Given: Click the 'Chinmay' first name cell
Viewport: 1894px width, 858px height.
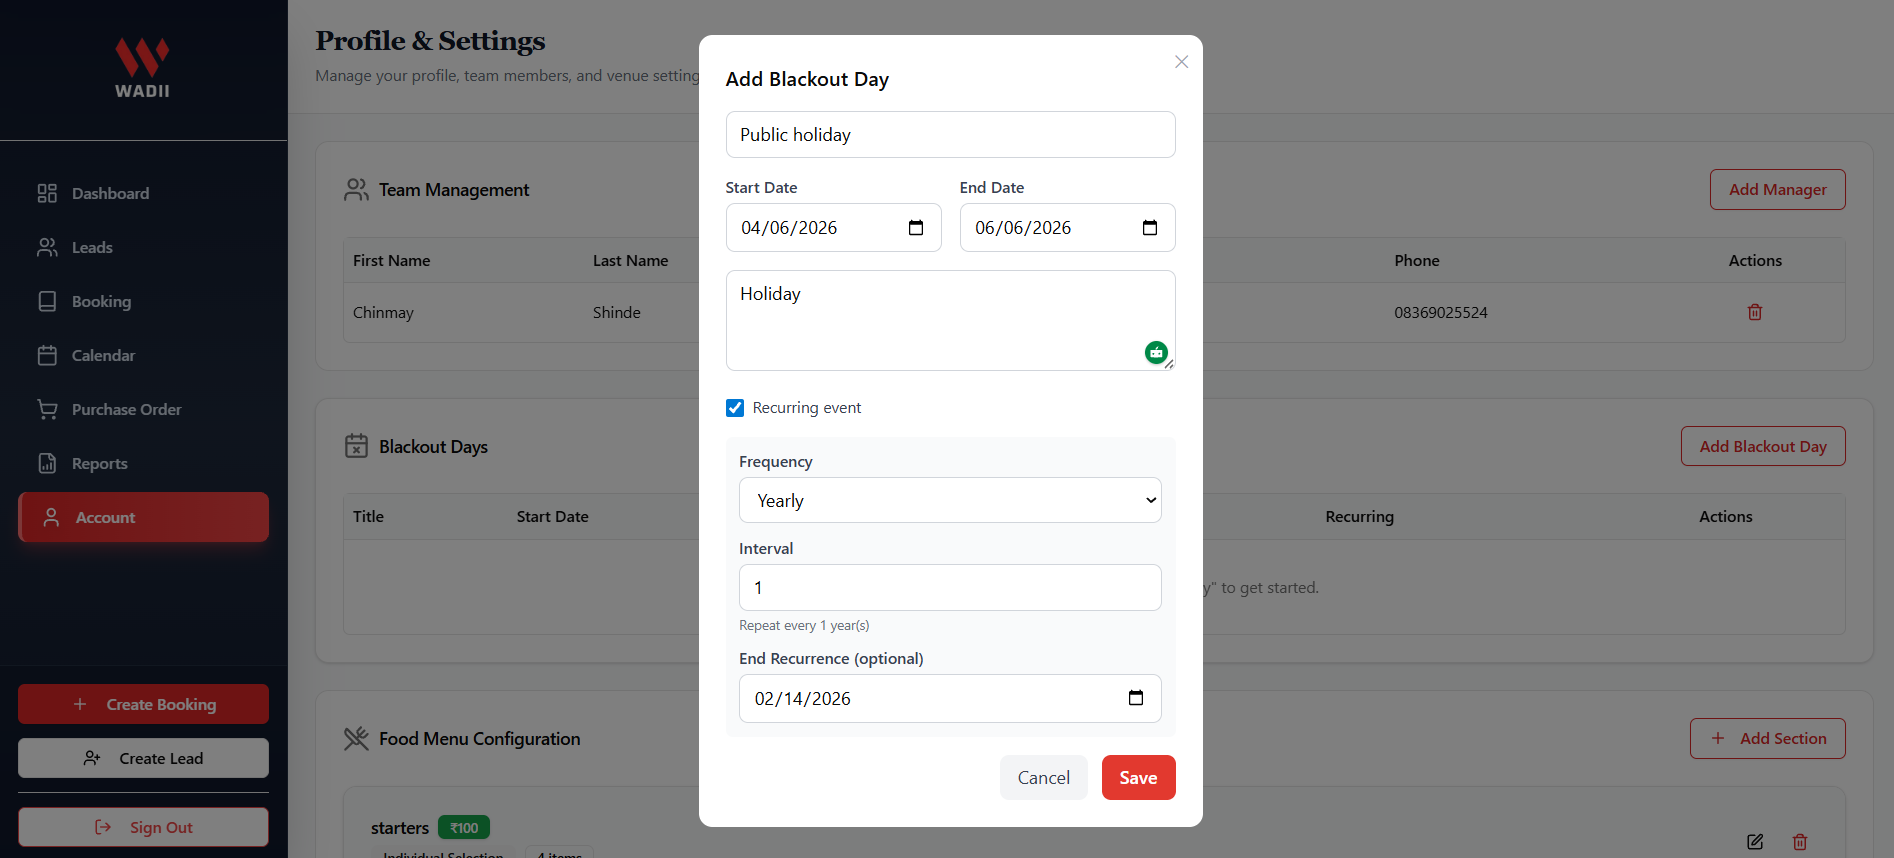Looking at the screenshot, I should (383, 312).
